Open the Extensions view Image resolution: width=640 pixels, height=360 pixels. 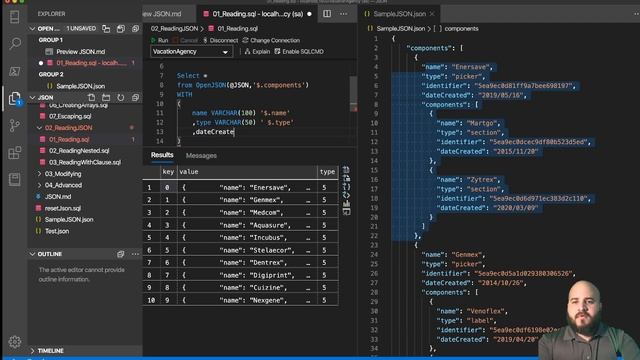point(15,153)
